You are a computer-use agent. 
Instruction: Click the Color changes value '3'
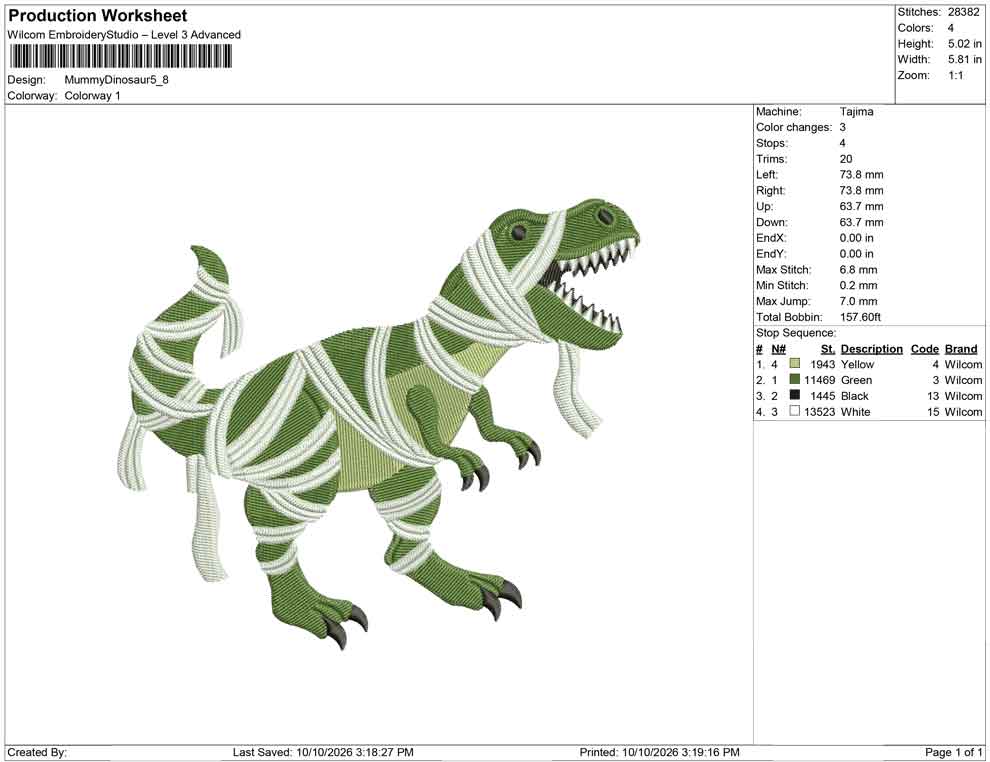pyautogui.click(x=842, y=128)
